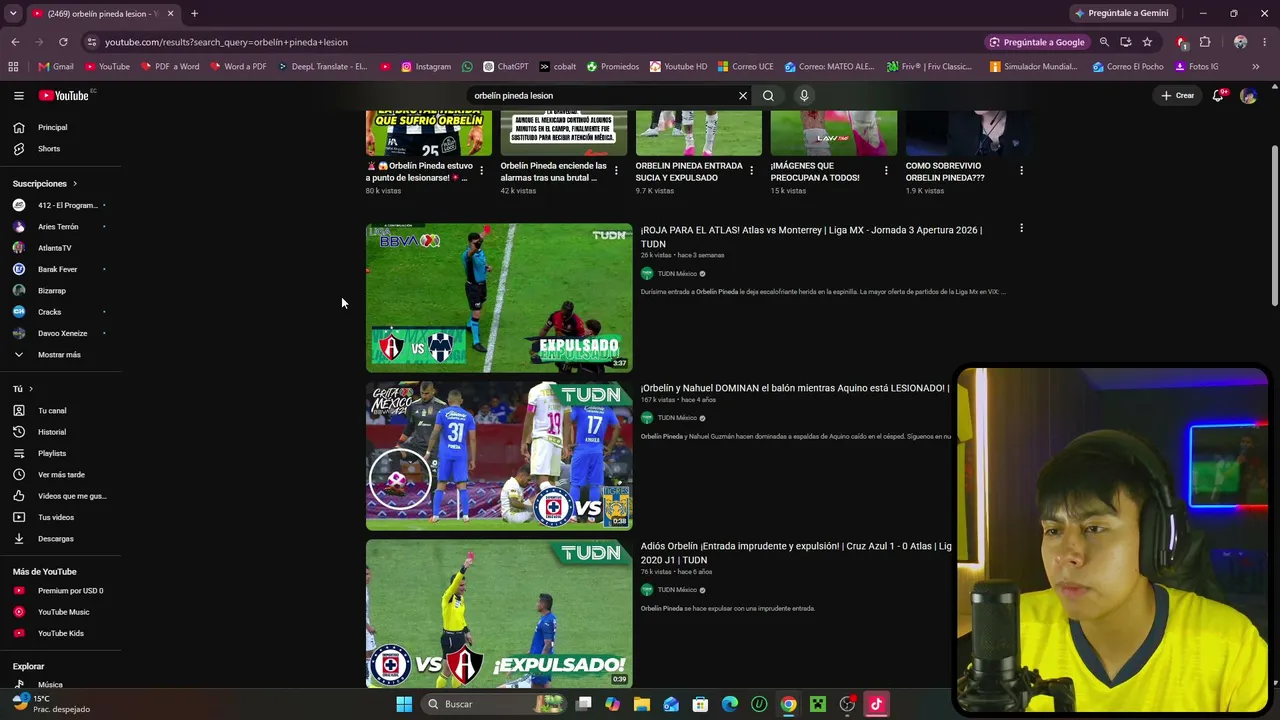1280x720 pixels.
Task: Open the Chrome extensions puzzle icon
Action: [1205, 42]
